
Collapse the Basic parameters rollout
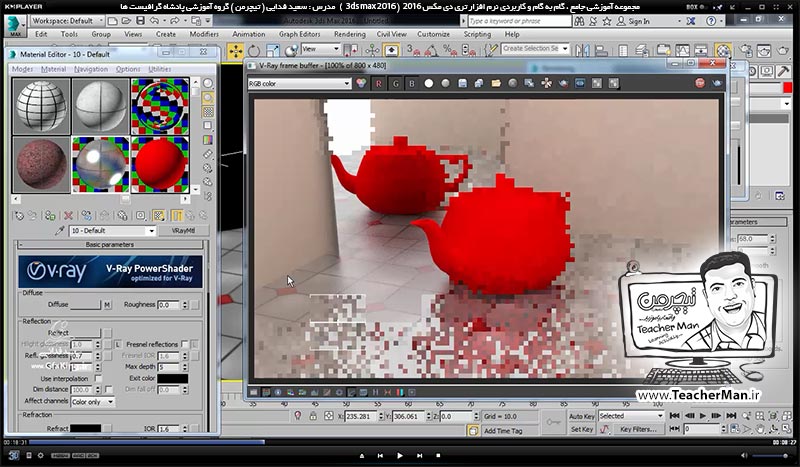[110, 244]
